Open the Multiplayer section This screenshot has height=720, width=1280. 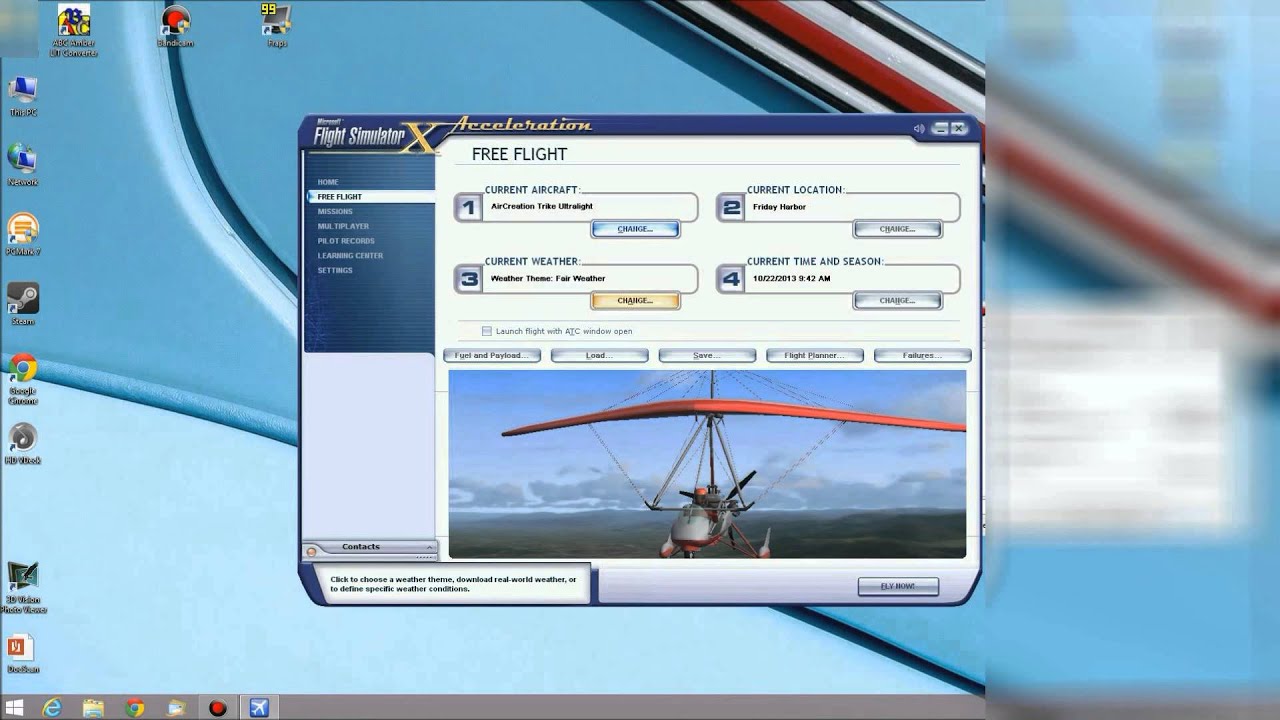click(x=343, y=226)
